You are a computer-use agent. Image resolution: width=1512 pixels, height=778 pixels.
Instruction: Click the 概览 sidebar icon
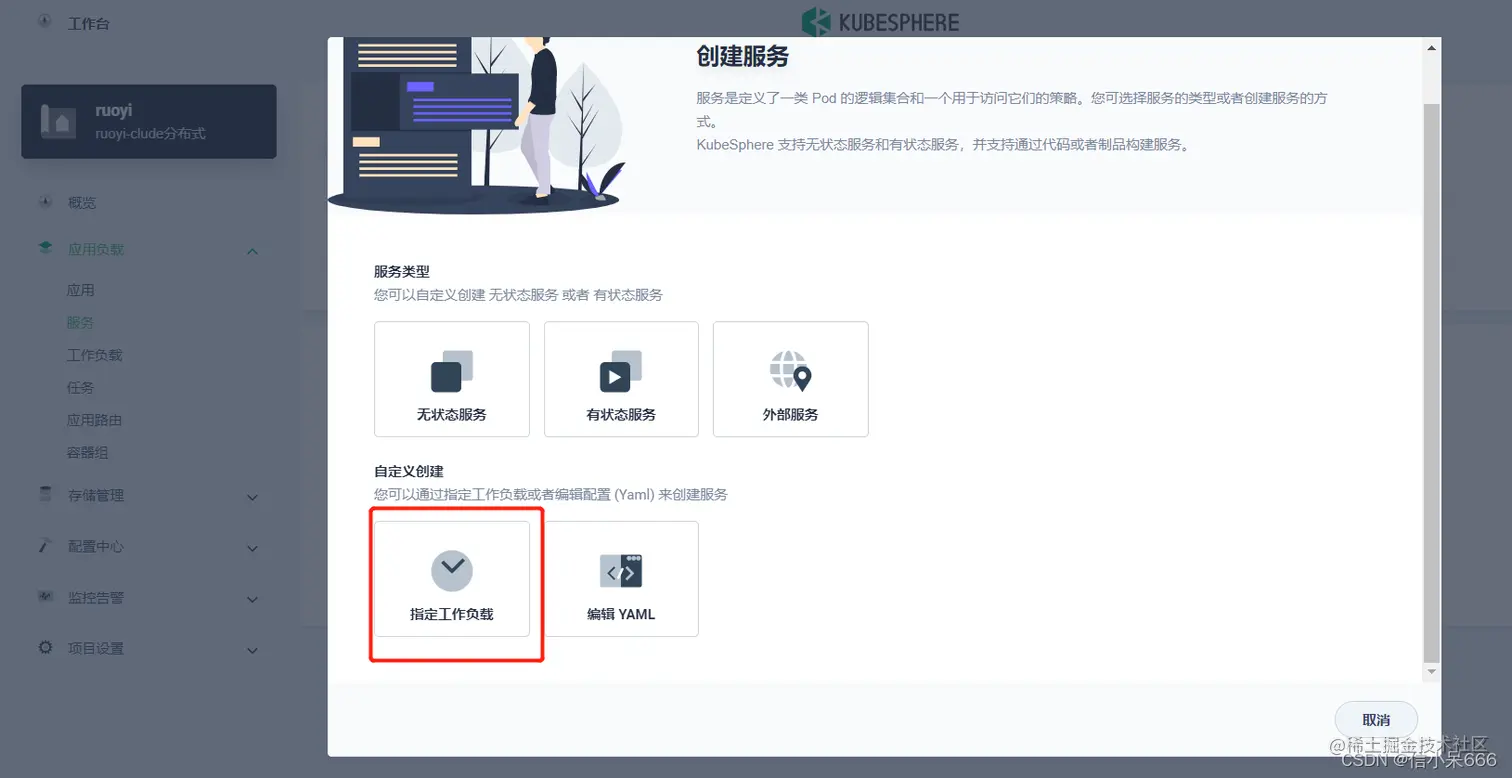(44, 202)
